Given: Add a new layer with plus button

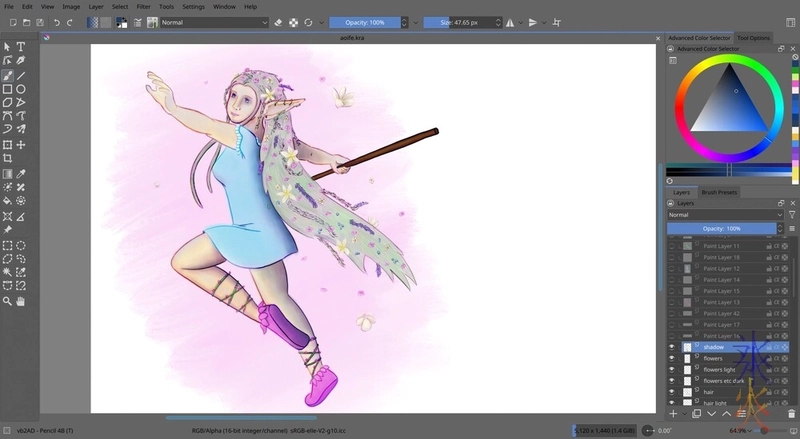Looking at the screenshot, I should point(673,413).
